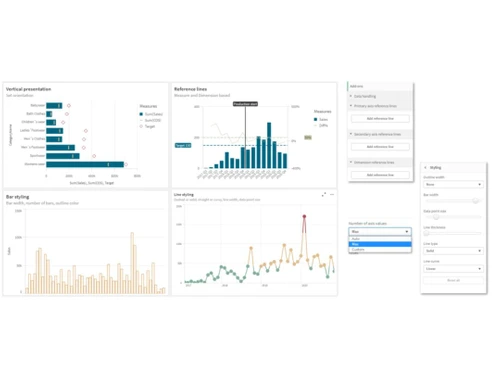Click the Bar styling chart title
This screenshot has width=500, height=375.
(17, 197)
